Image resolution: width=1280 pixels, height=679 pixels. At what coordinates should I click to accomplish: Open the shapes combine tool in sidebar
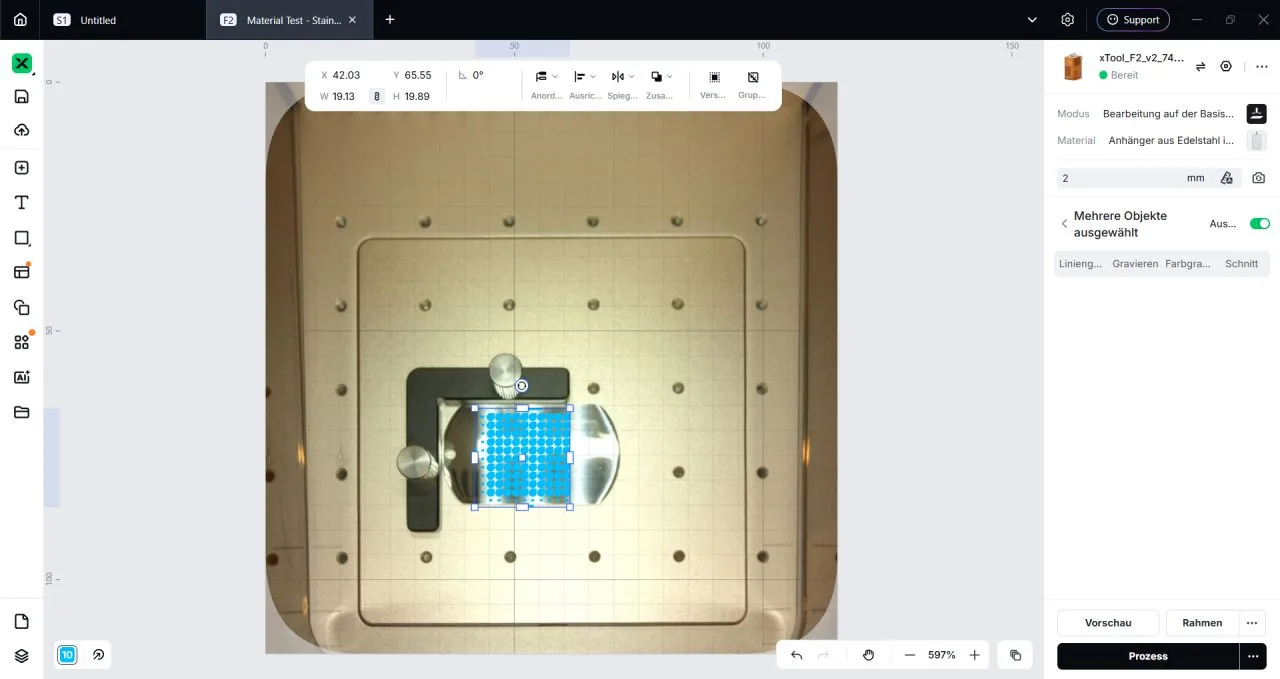(22, 307)
